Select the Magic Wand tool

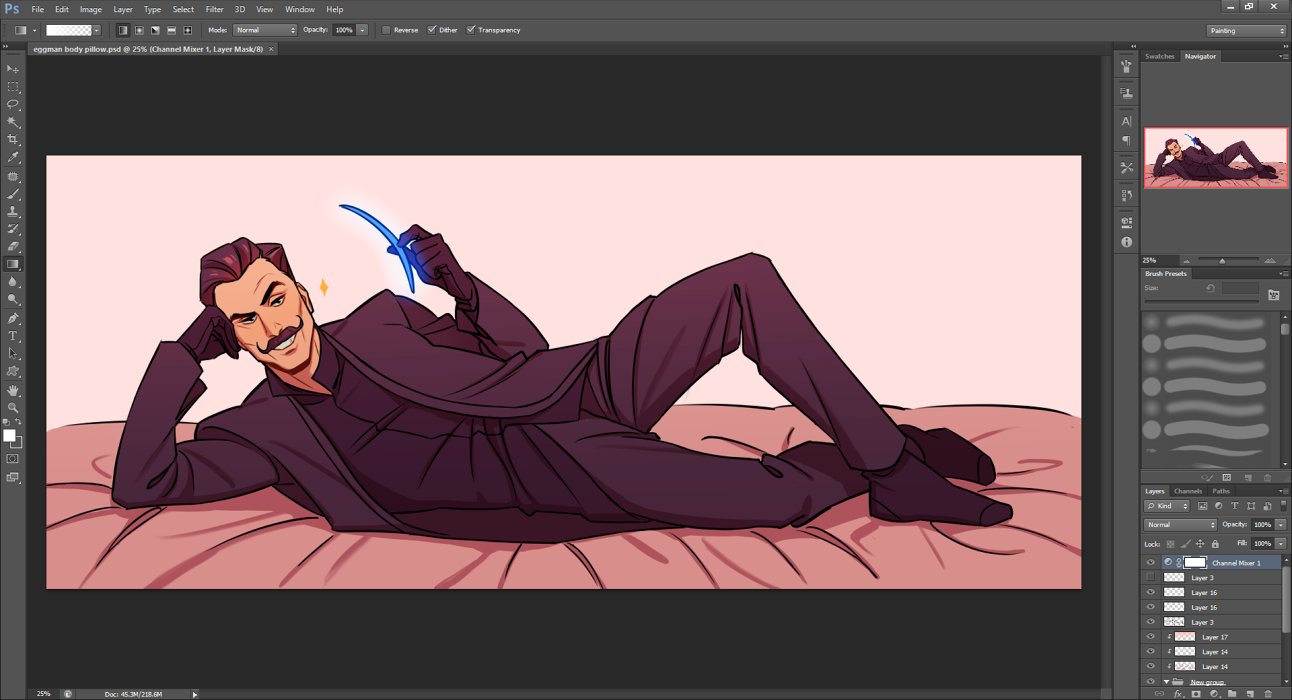13,122
